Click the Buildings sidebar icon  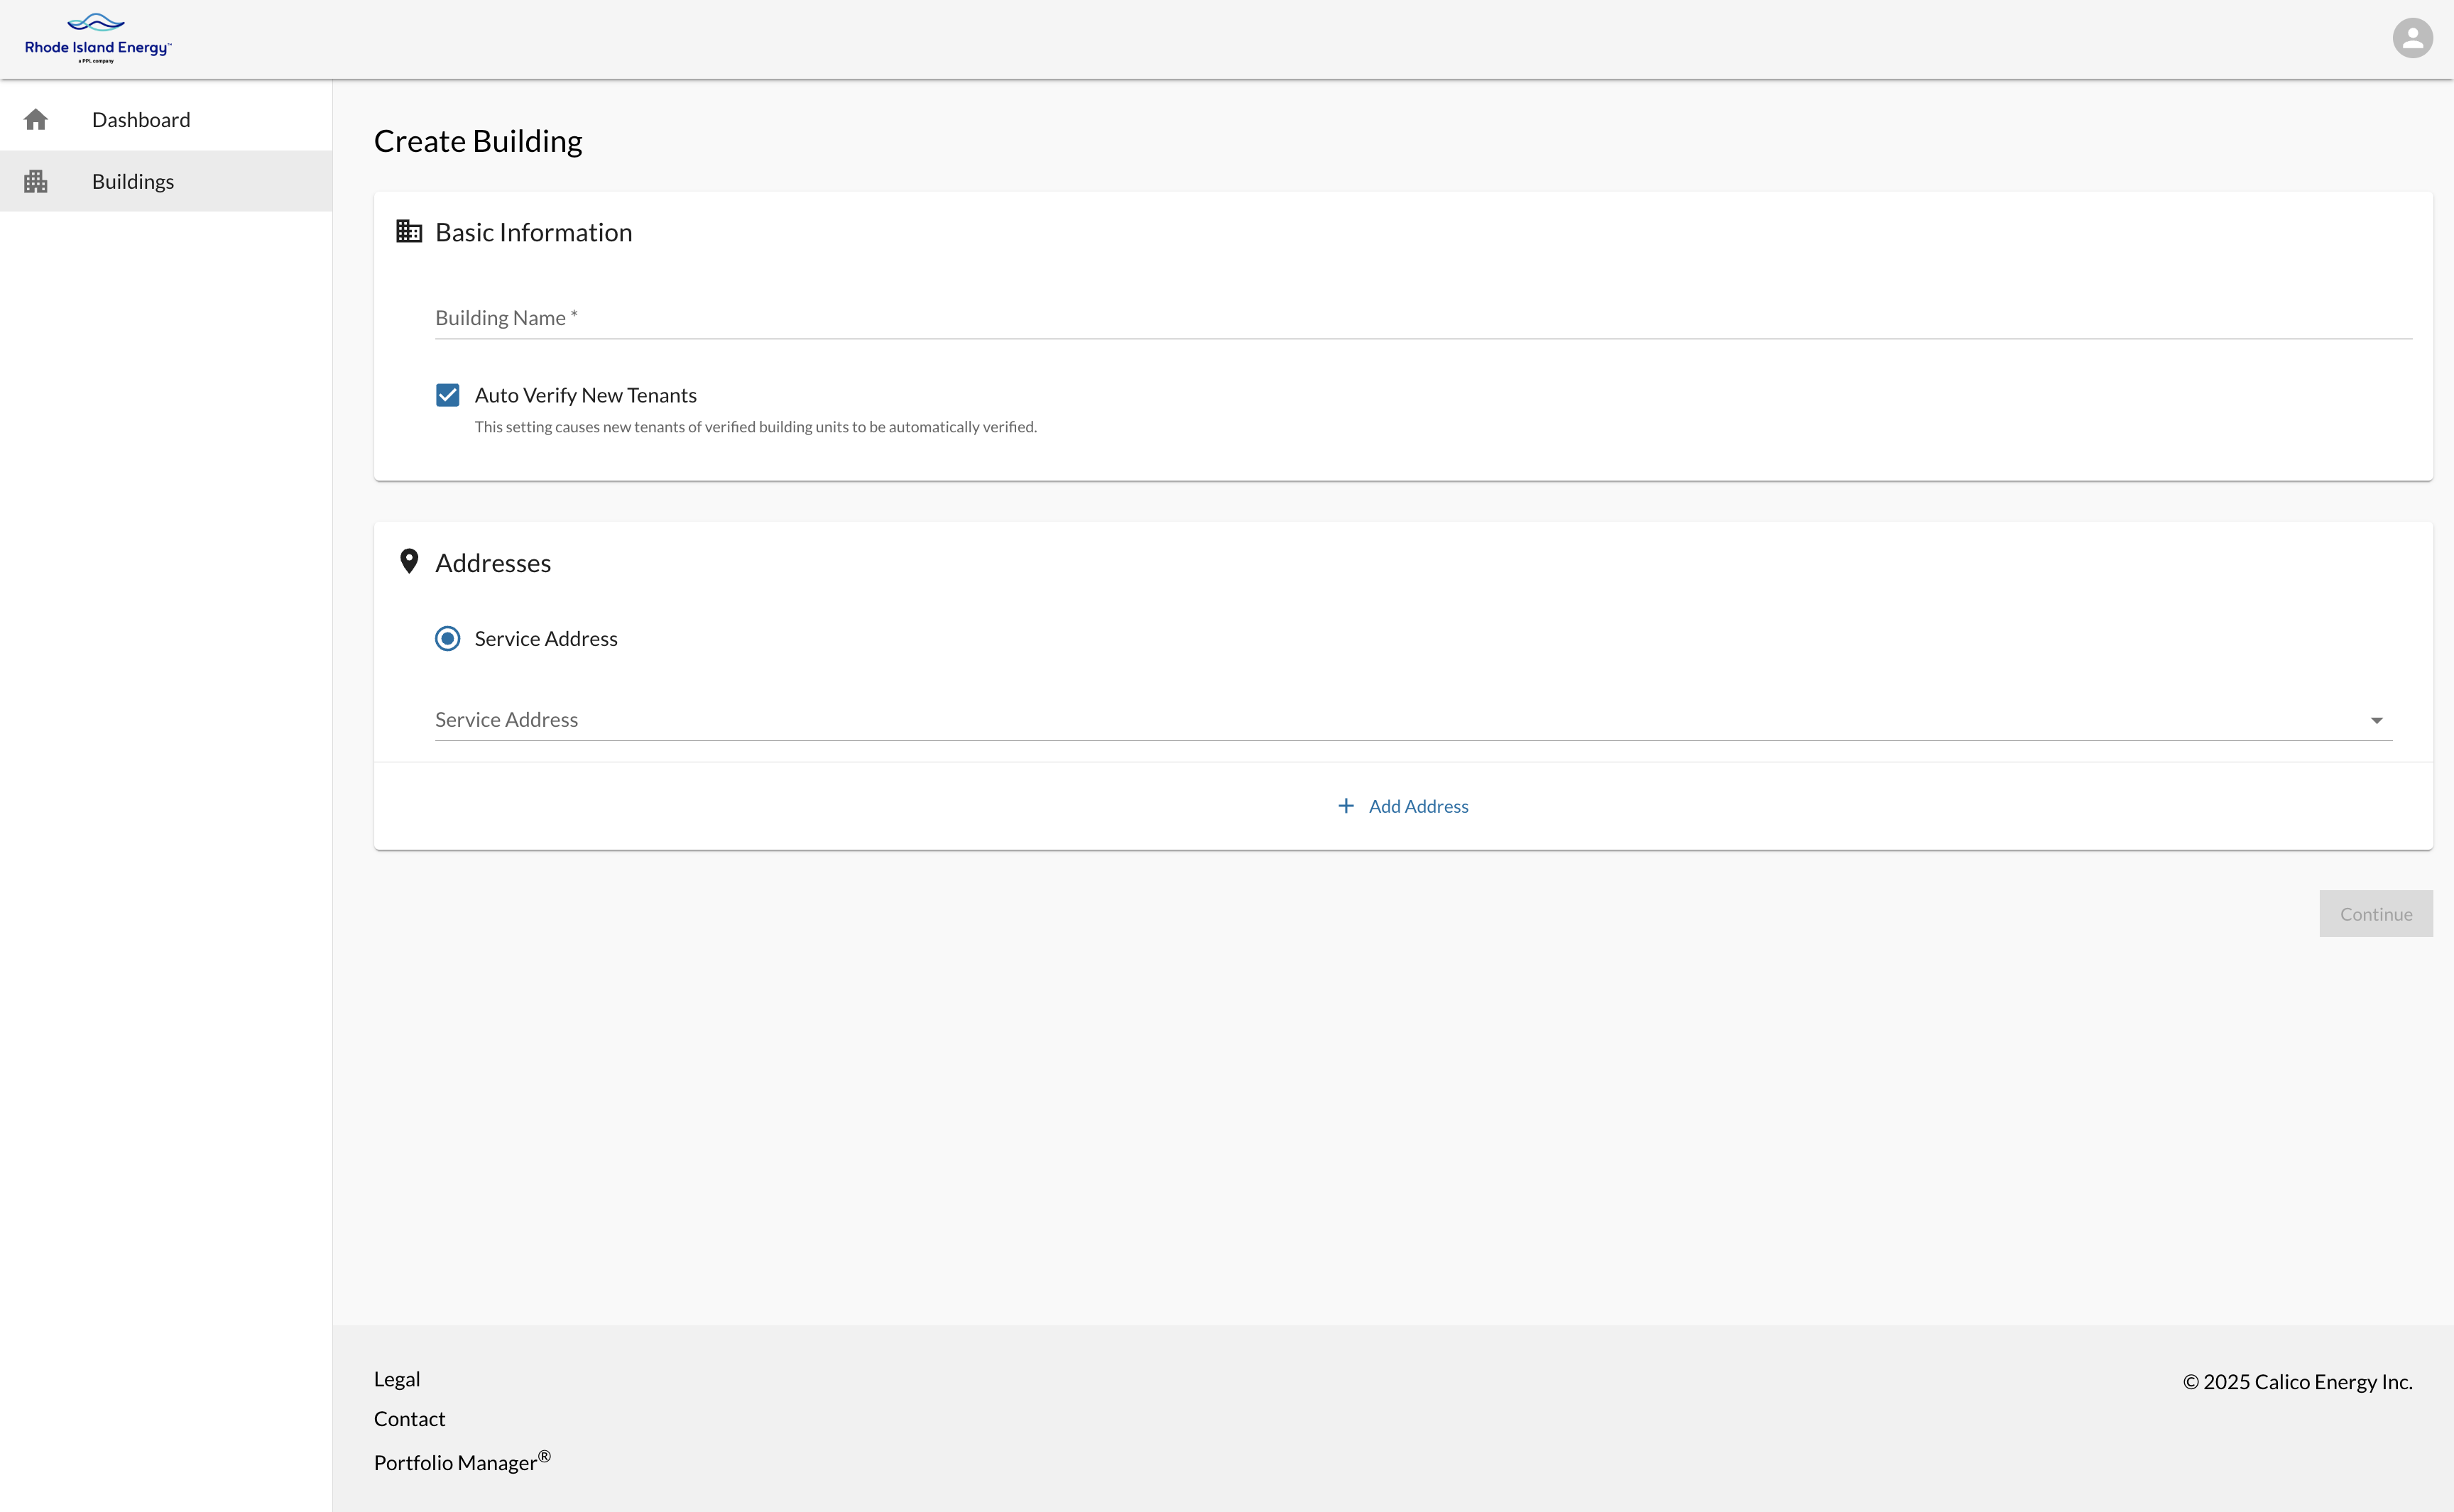(x=36, y=181)
